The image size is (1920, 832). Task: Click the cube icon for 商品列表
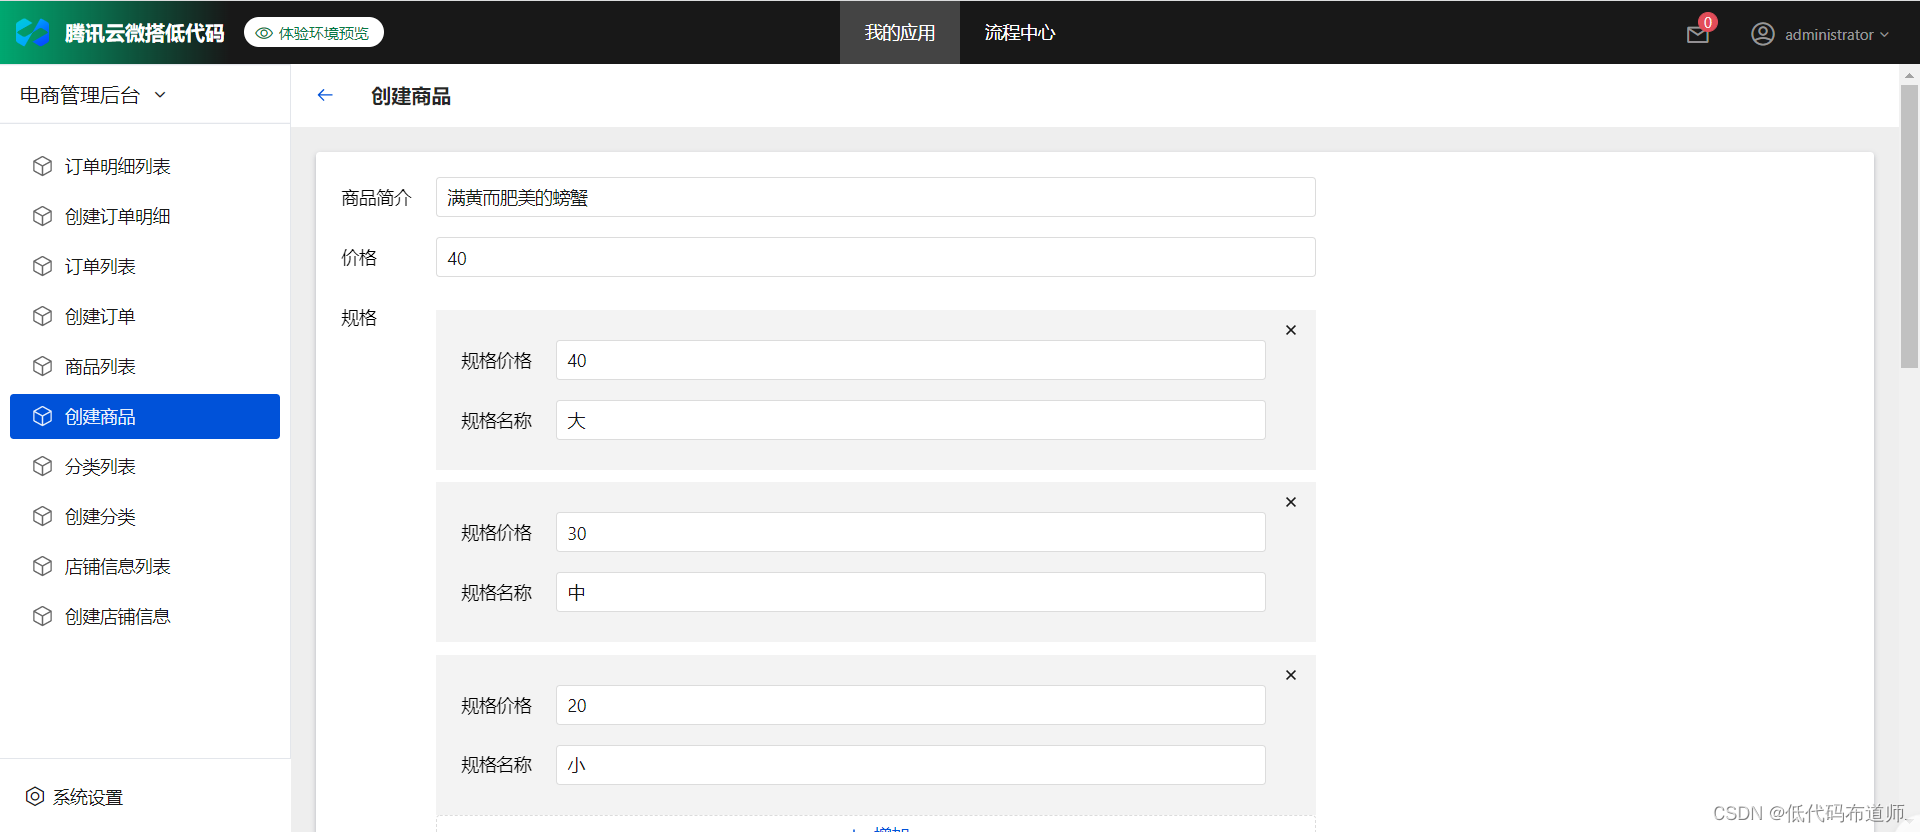point(42,366)
